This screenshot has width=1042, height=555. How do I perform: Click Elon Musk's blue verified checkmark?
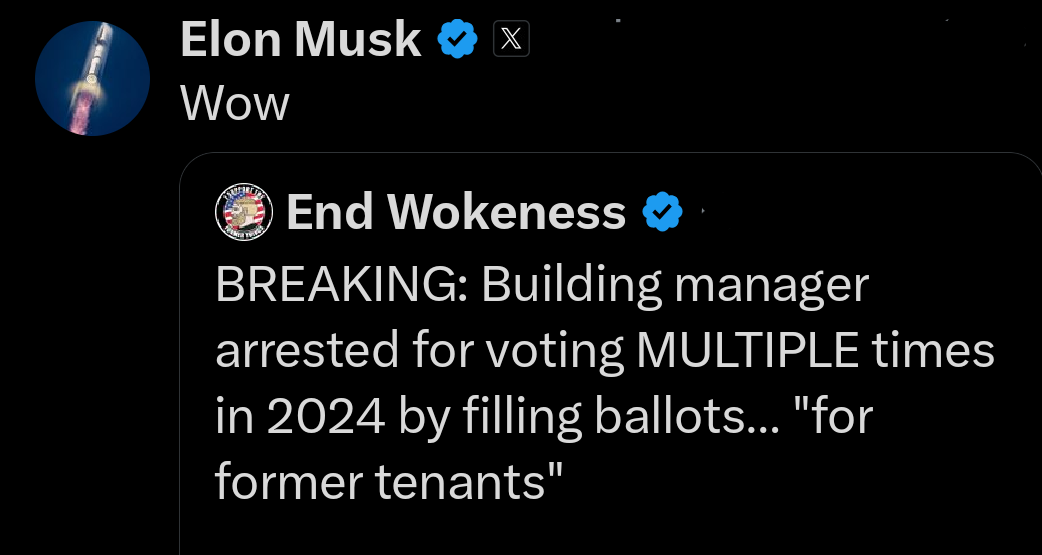click(x=458, y=40)
